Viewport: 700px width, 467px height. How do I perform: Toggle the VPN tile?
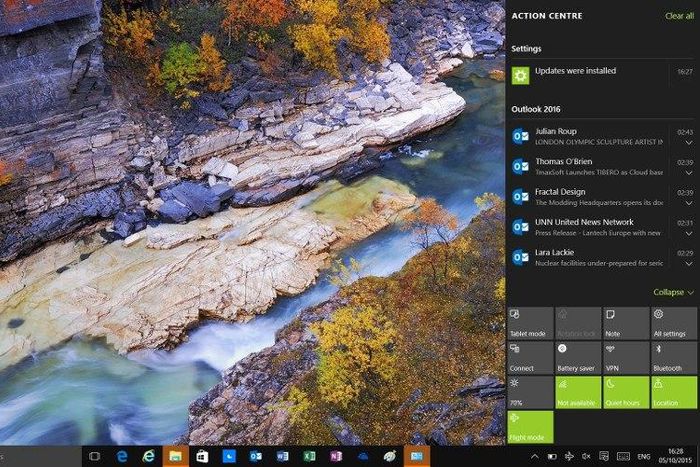click(626, 358)
